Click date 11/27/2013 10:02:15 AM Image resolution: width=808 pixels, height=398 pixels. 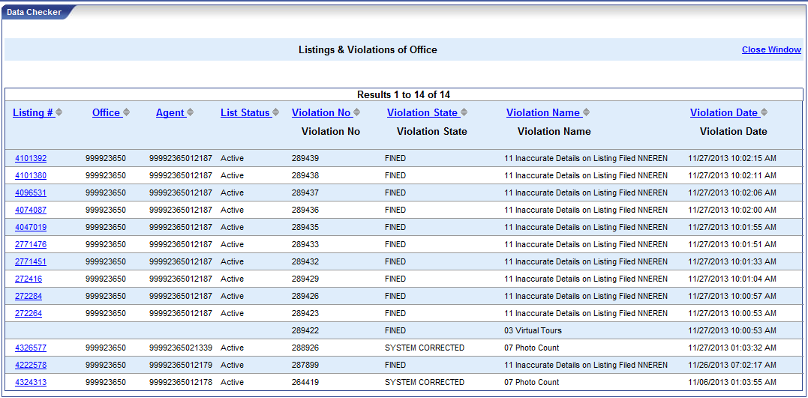click(732, 158)
